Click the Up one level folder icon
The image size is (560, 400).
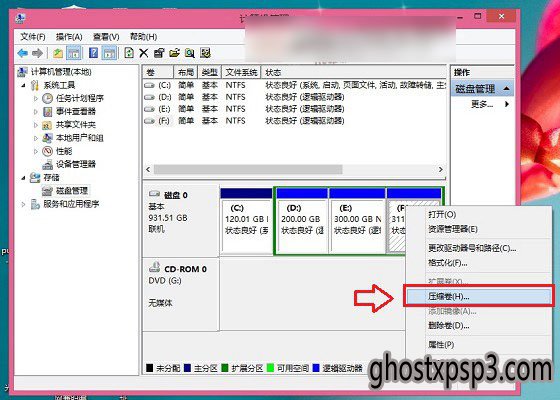58,53
